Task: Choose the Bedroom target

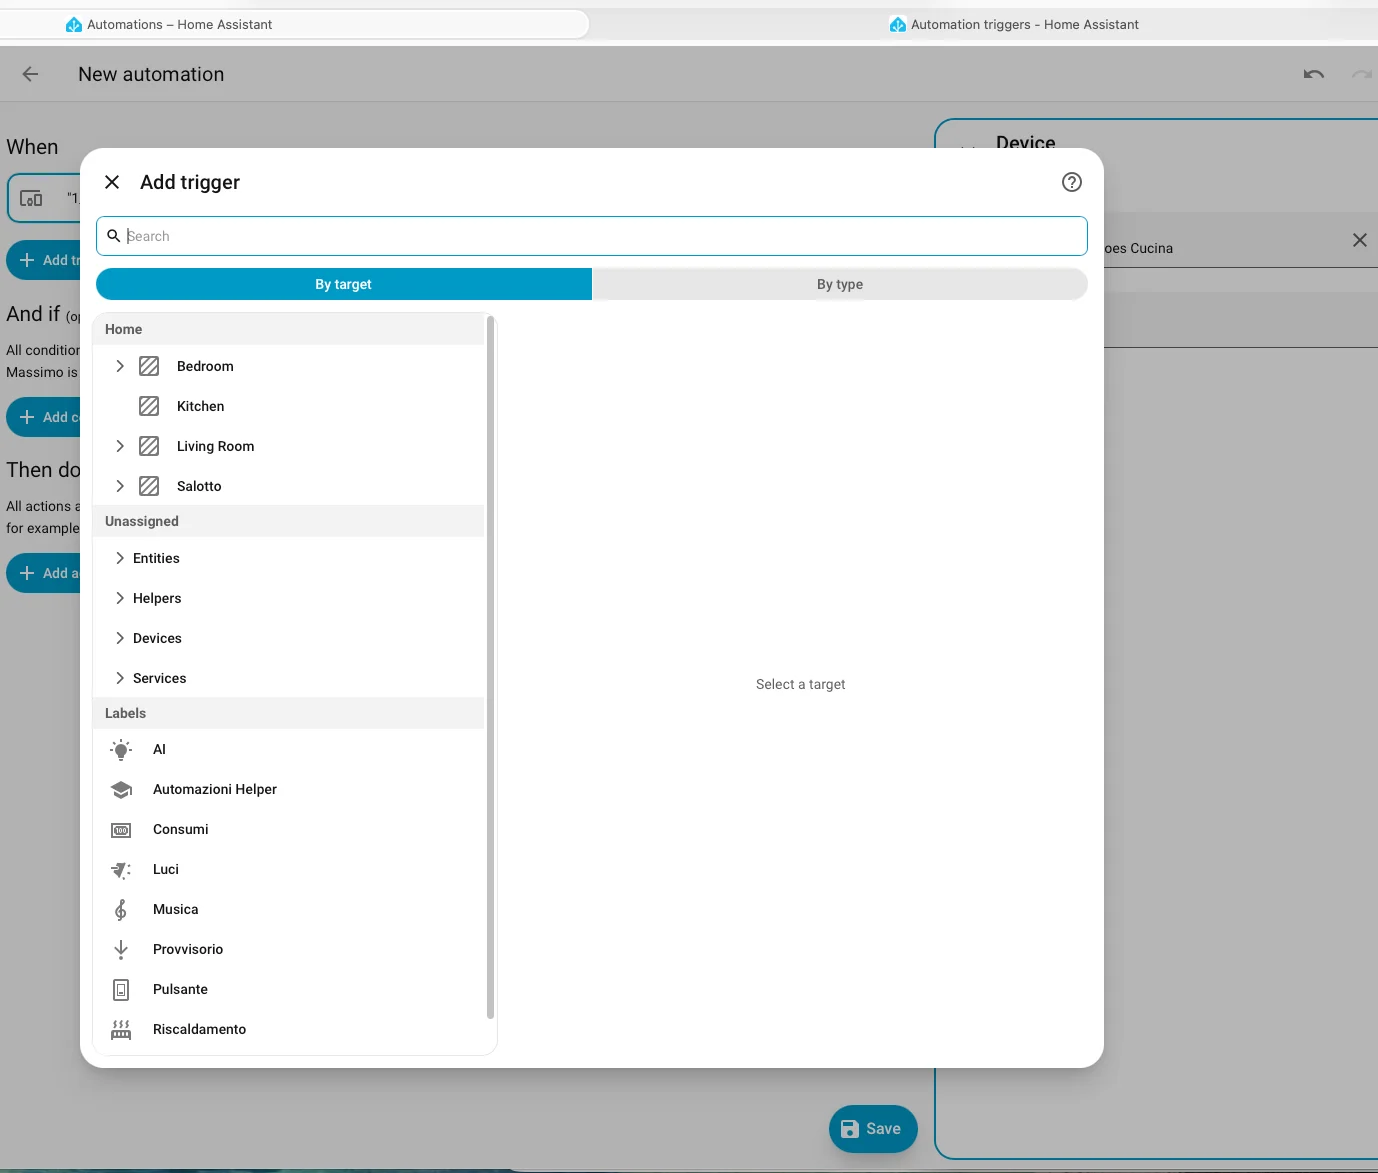Action: [289, 366]
